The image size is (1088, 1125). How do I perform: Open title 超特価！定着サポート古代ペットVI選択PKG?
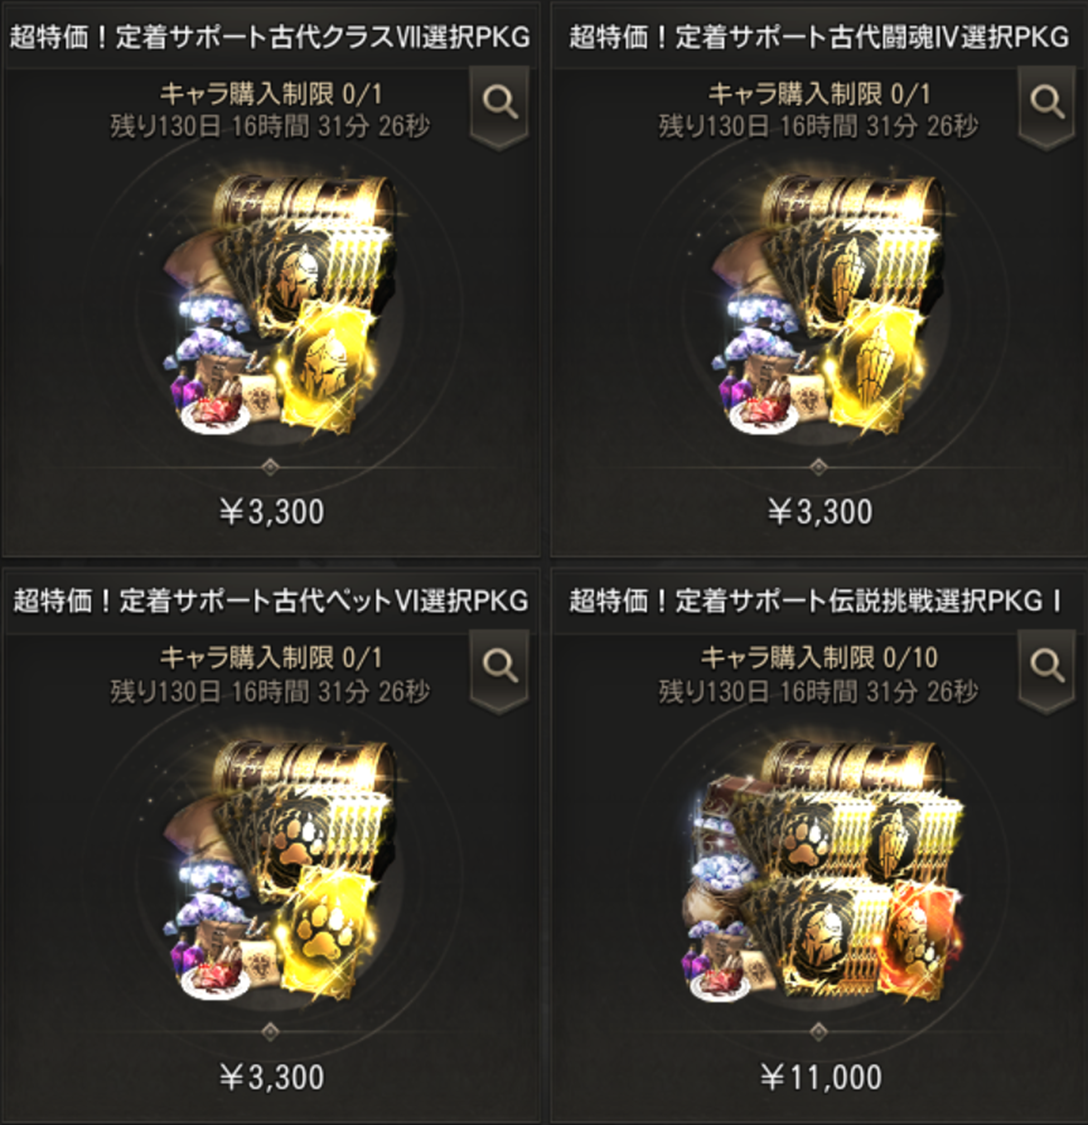coord(270,601)
